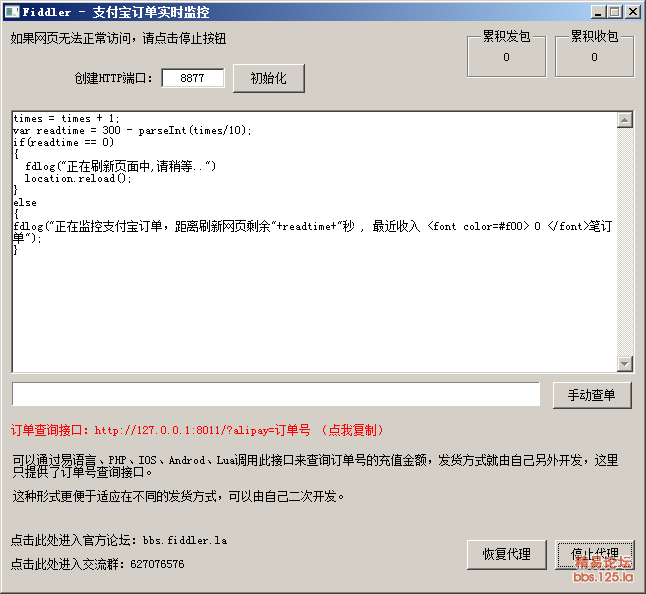Screen dimensions: 646x594
Task: Click the log scrollbar down arrow
Action: [x=625, y=364]
